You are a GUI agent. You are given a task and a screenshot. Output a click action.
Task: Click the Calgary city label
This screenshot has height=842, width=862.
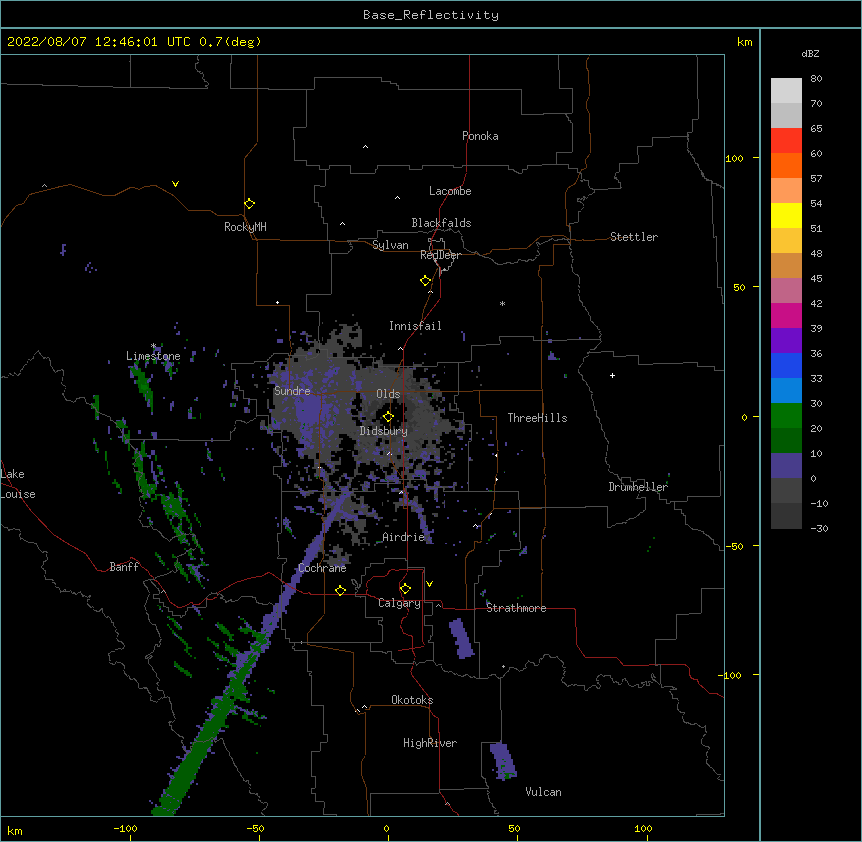tap(399, 603)
